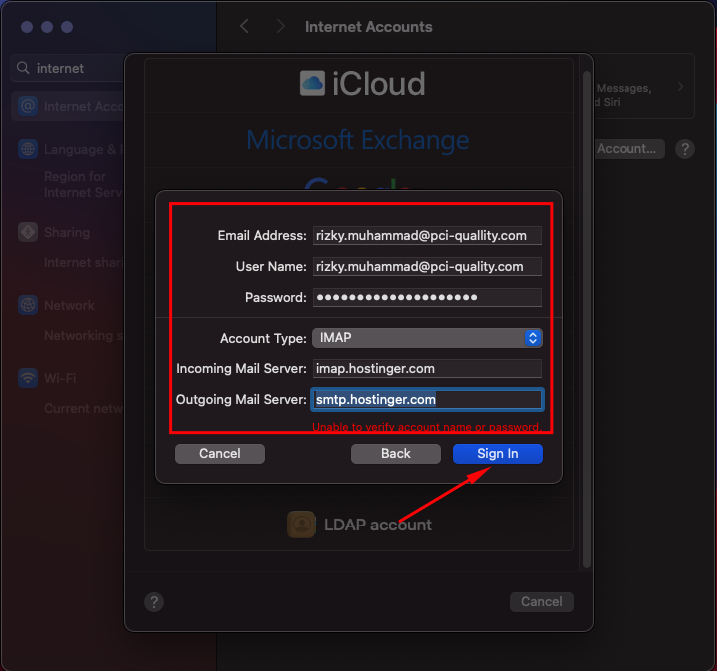This screenshot has height=671, width=717.
Task: Select Region for Internet Services result
Action: click(x=83, y=184)
